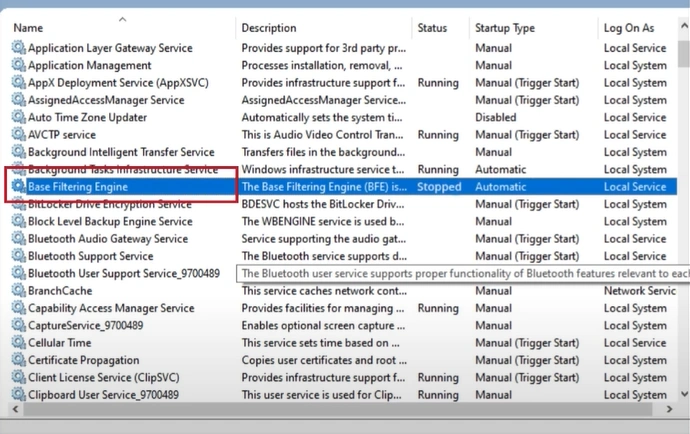Click the gear icon beside Certificate Propagation
Screen dimensions: 690x434
18,360
